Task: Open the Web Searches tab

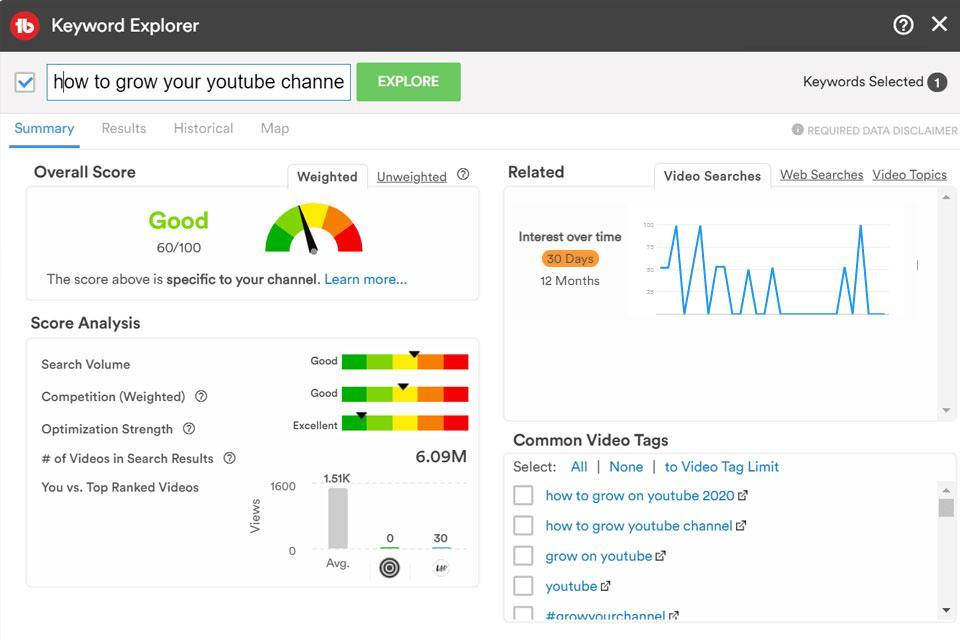Action: (822, 175)
